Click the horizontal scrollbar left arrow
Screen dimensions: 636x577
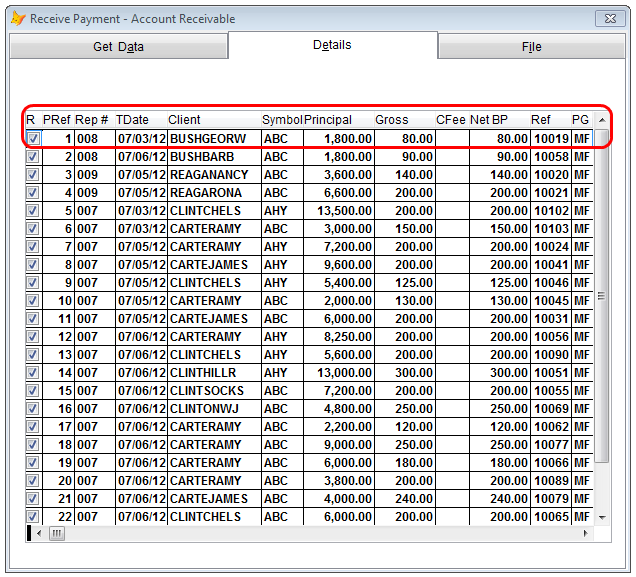(39, 533)
